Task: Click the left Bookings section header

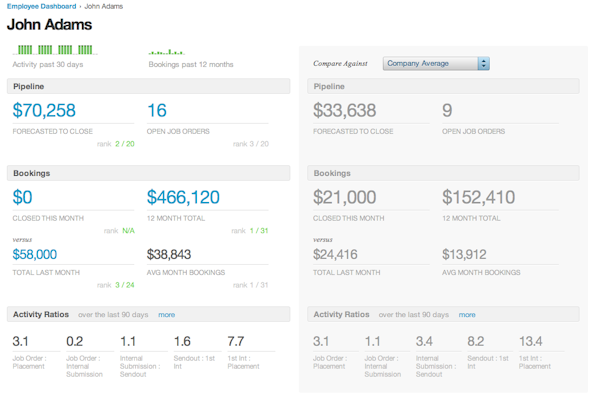Action: pyautogui.click(x=148, y=173)
